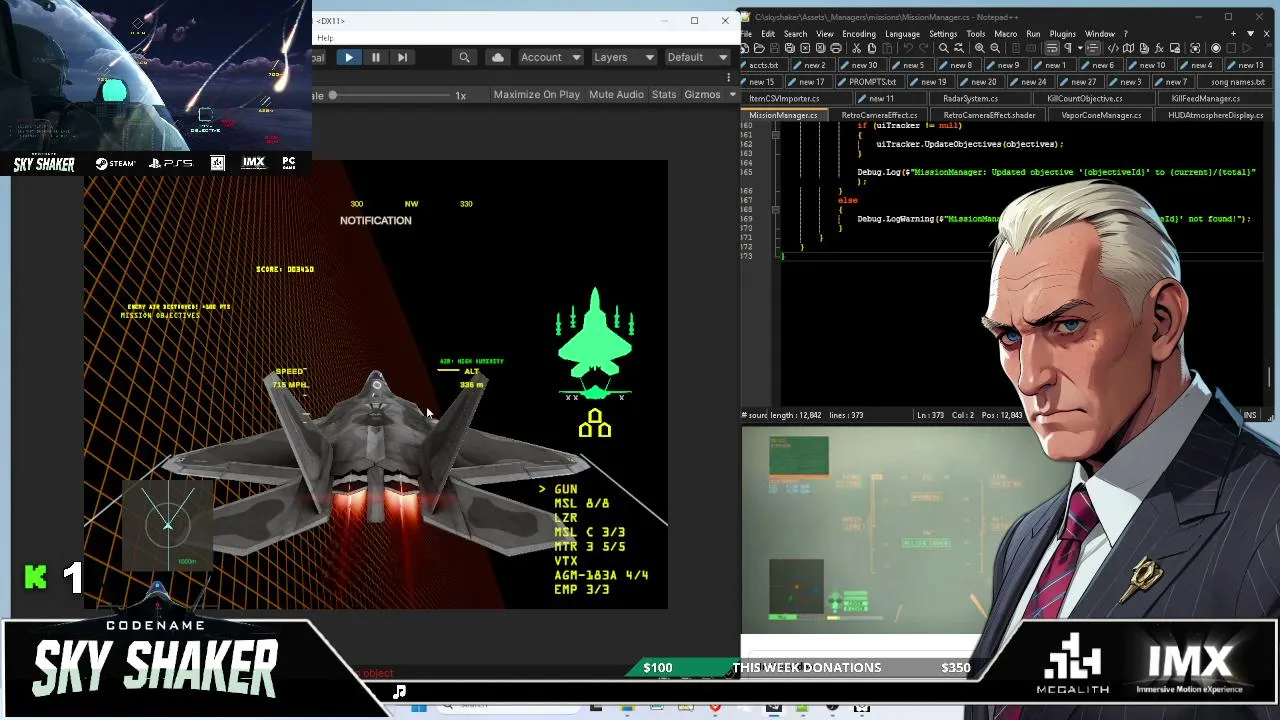The height and width of the screenshot is (720, 1280).
Task: Expand the Layers dropdown in Unity
Action: pos(623,58)
